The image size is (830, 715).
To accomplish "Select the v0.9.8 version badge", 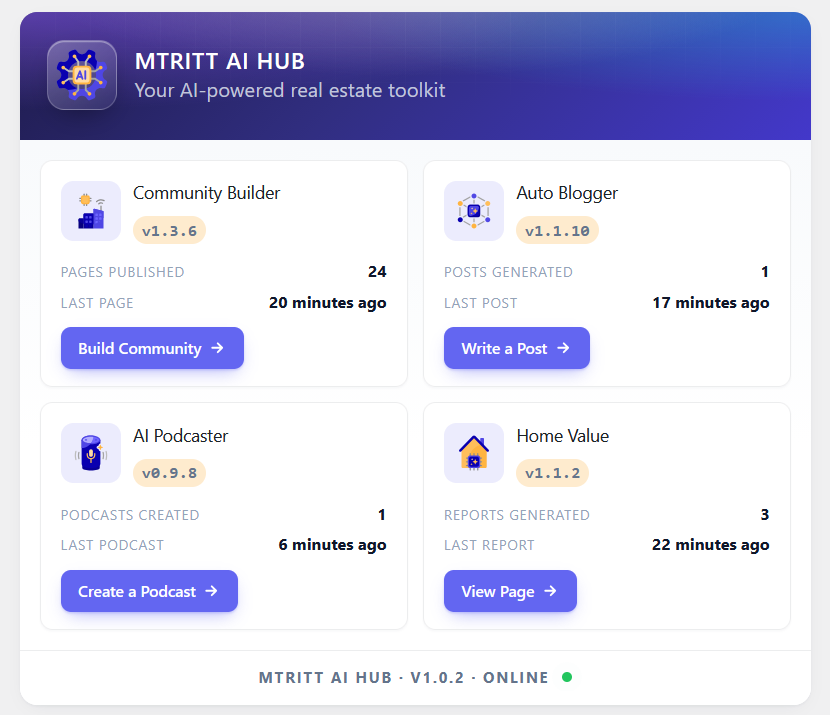I will (x=169, y=473).
